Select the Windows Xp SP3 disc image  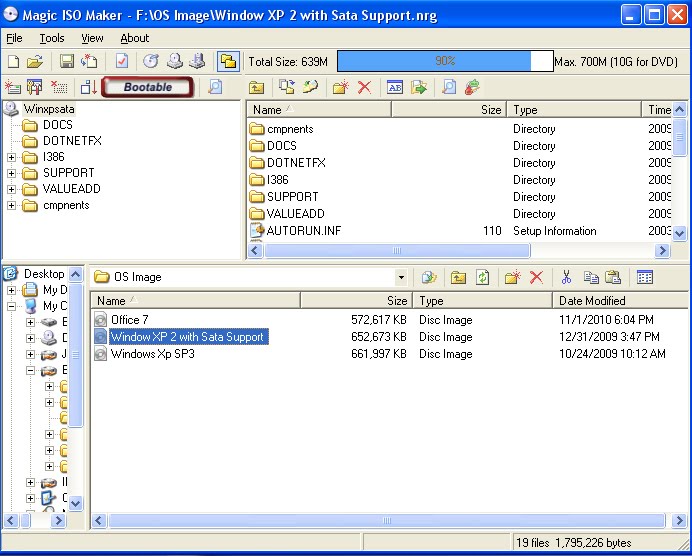153,354
